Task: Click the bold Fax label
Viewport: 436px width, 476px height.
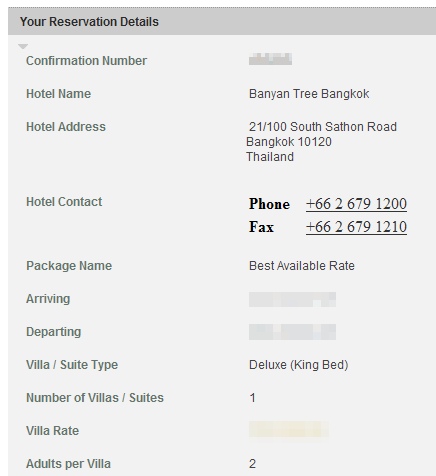Action: (x=261, y=227)
